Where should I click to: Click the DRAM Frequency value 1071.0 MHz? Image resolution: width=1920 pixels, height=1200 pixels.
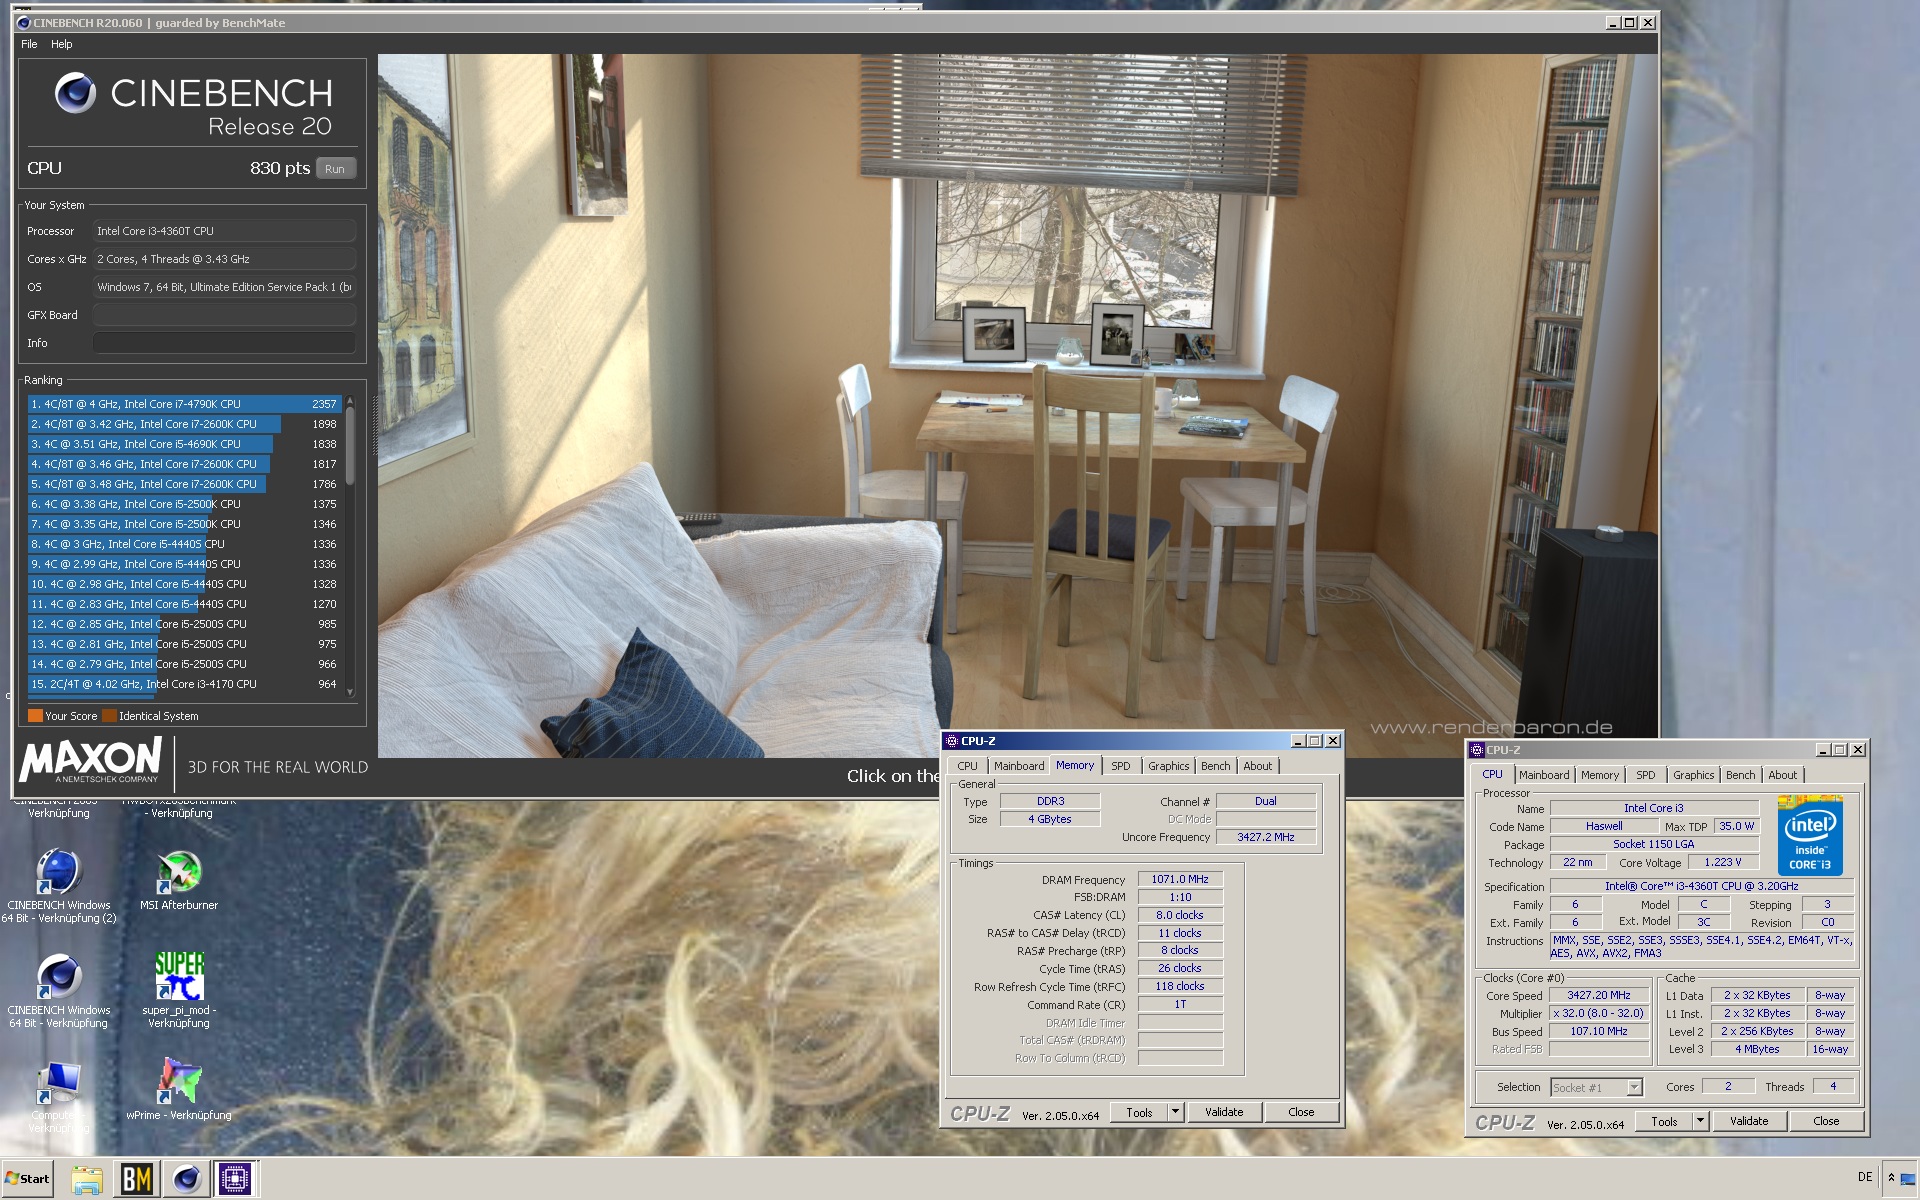[1180, 879]
